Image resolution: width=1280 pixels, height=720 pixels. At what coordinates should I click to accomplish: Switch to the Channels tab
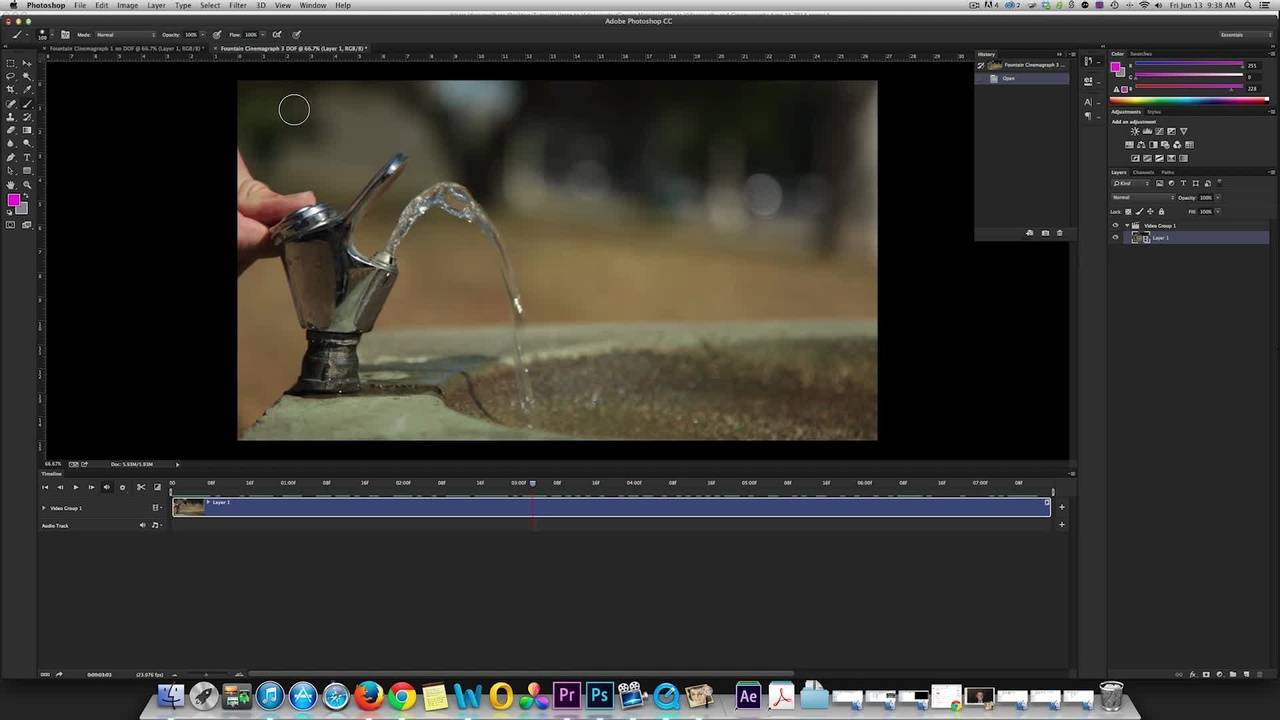point(1143,172)
